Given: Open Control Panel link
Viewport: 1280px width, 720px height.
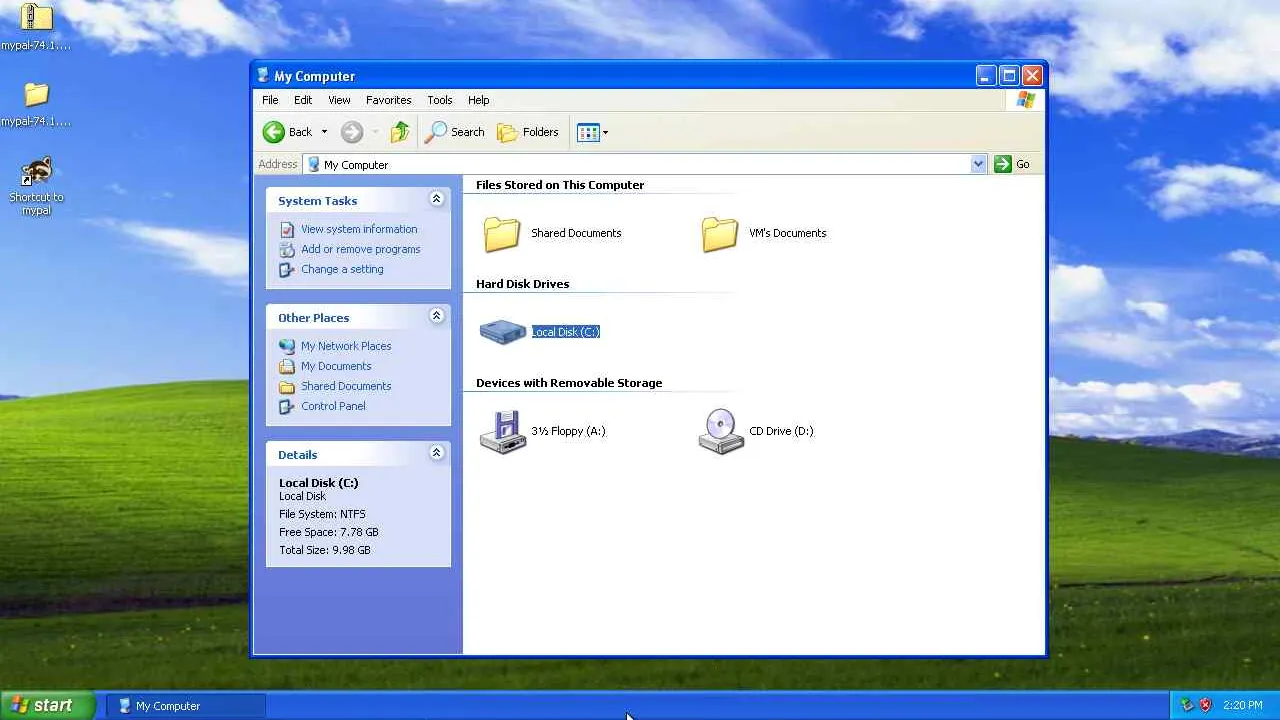Looking at the screenshot, I should (333, 406).
